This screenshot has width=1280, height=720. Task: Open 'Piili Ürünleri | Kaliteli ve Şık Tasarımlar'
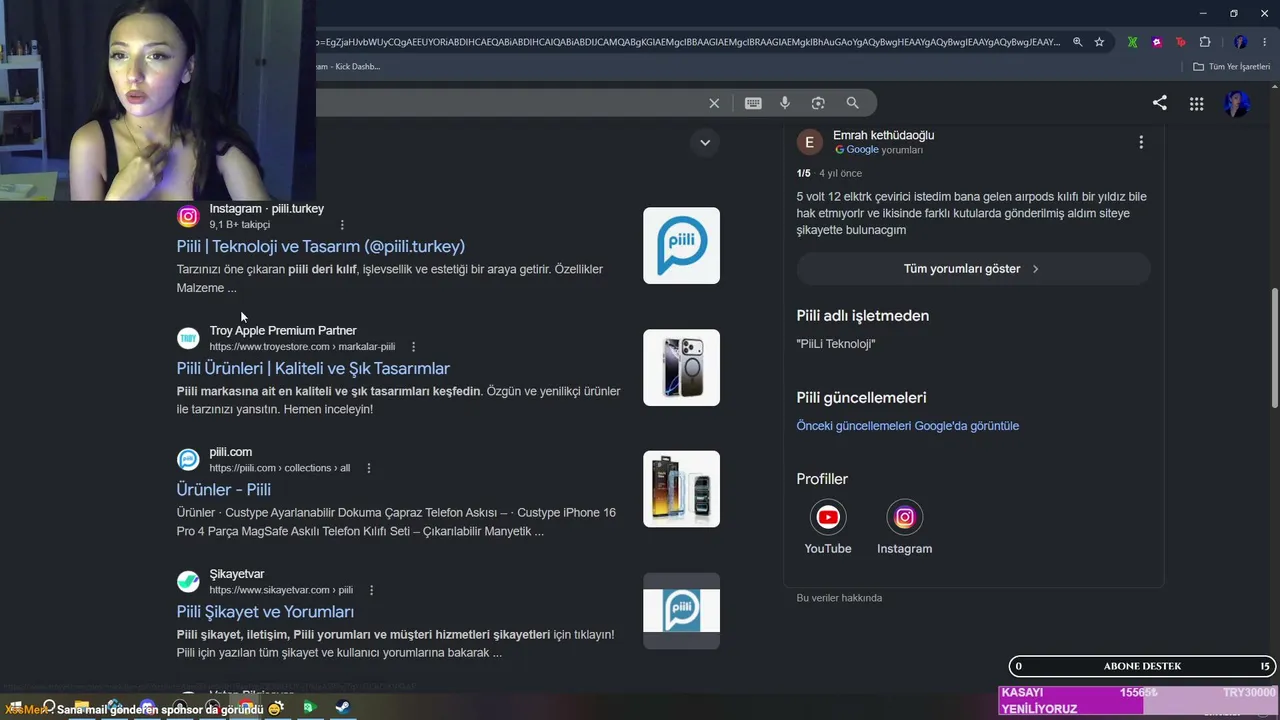[313, 368]
